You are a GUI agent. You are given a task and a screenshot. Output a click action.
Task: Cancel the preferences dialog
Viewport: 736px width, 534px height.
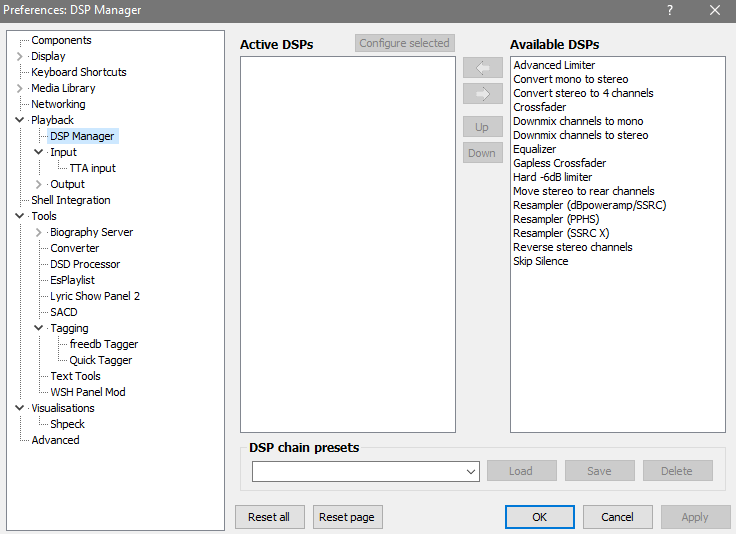click(x=617, y=517)
